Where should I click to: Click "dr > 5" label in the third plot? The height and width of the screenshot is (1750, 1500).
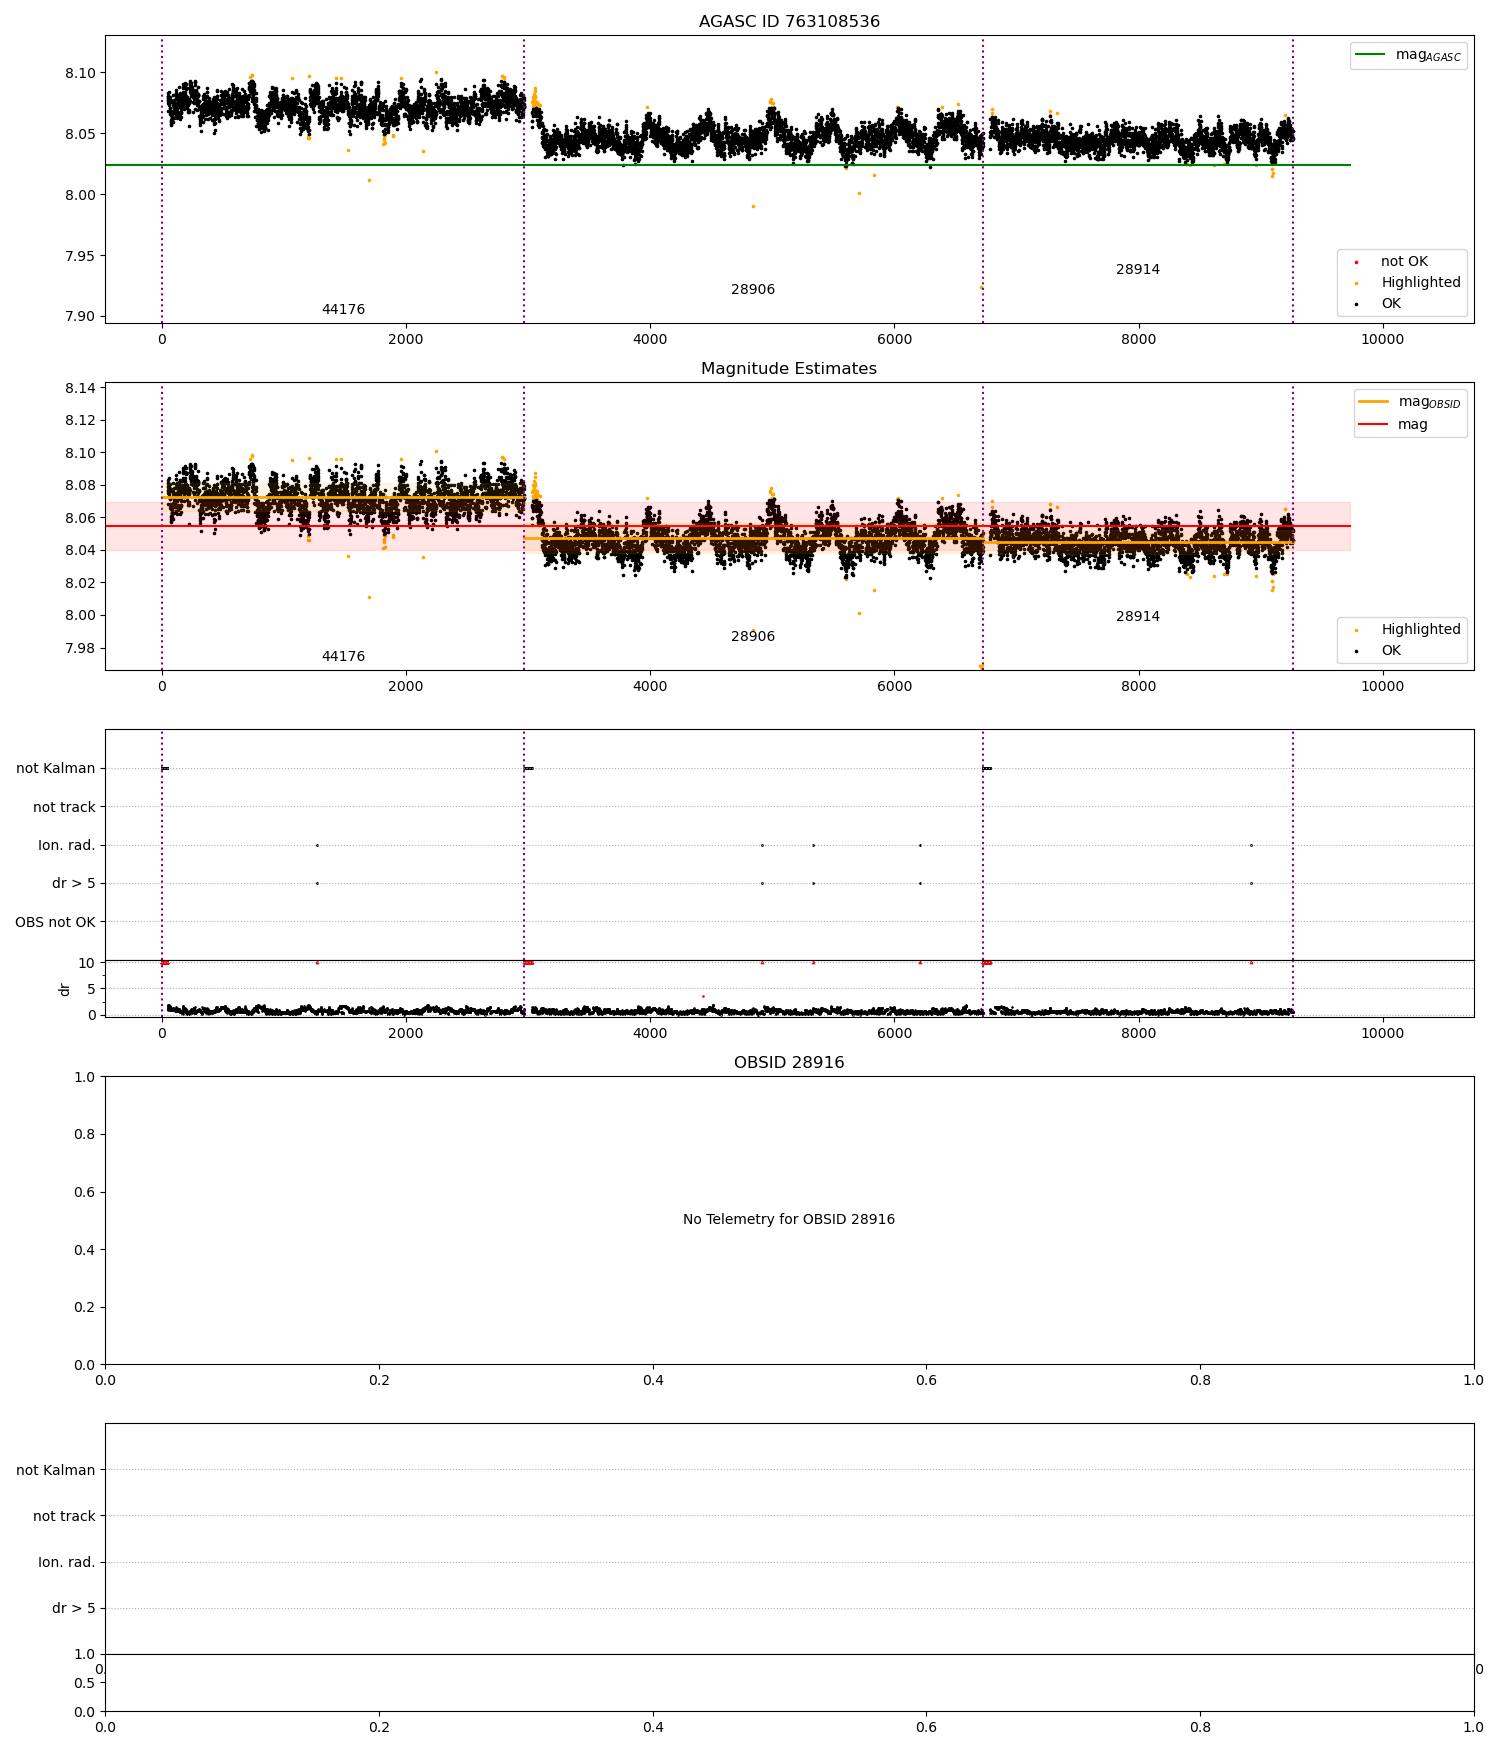point(74,884)
